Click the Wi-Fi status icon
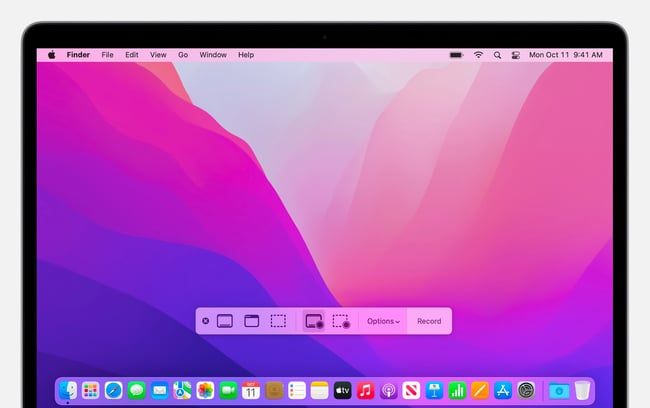This screenshot has width=650, height=408. click(478, 55)
